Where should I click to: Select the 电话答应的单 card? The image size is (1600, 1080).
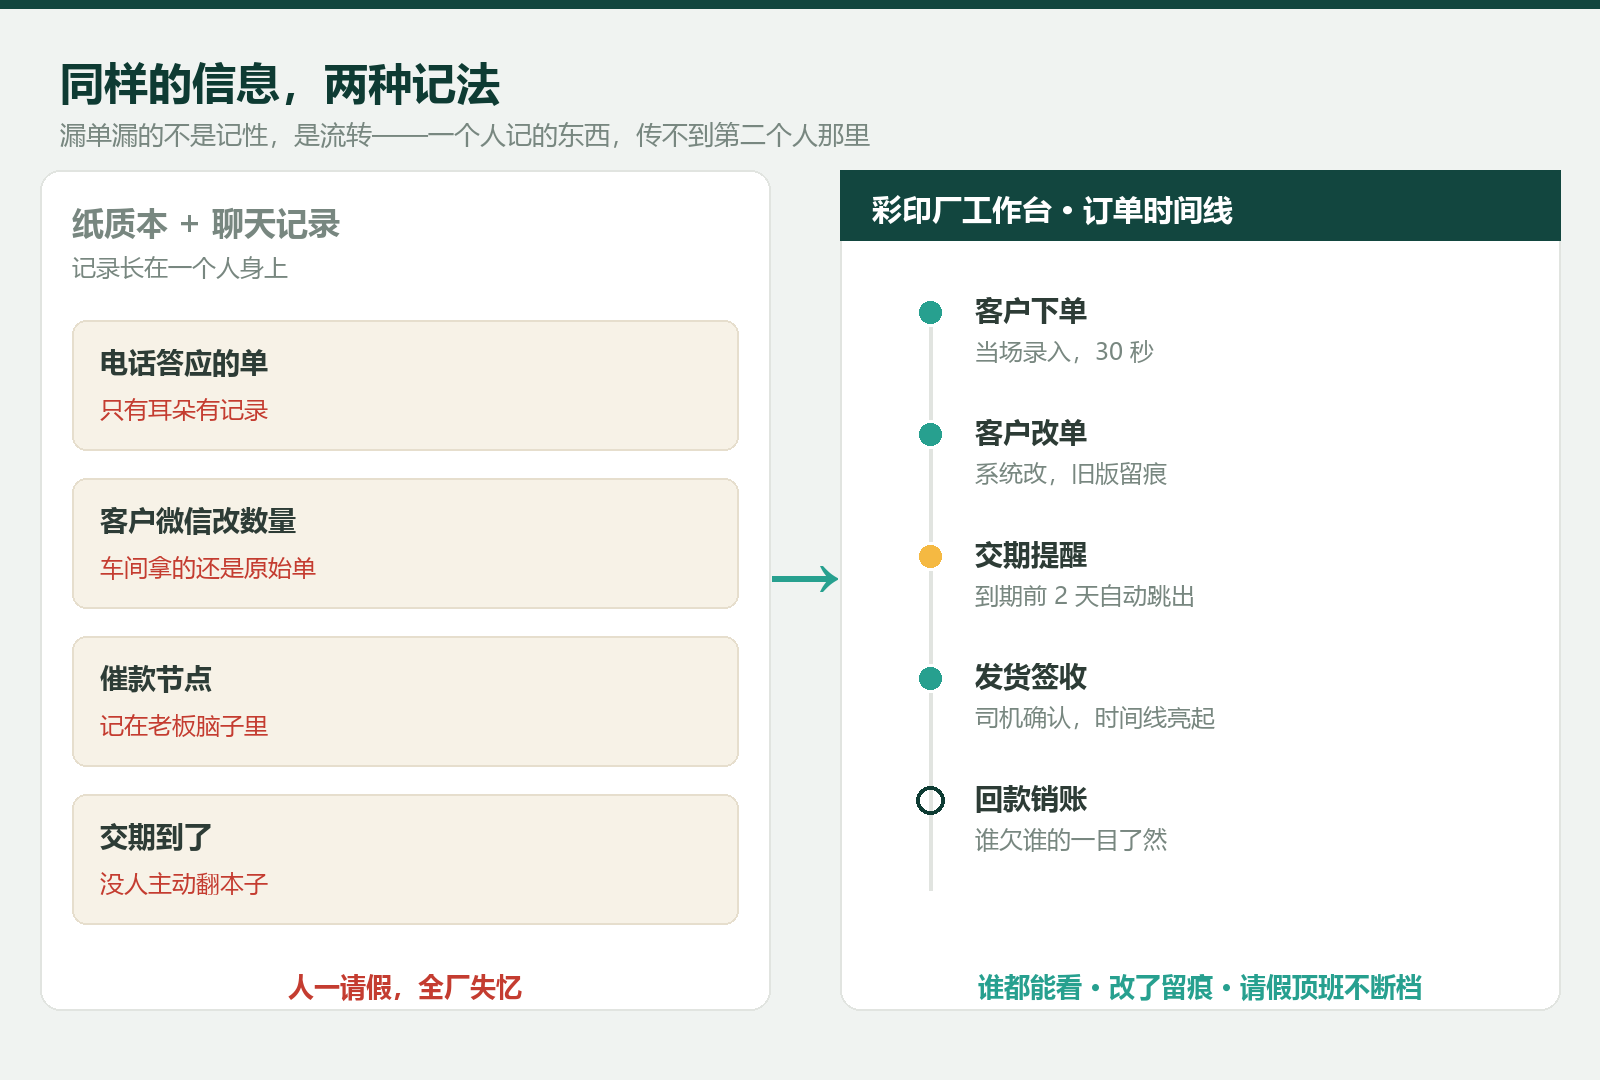pyautogui.click(x=405, y=386)
